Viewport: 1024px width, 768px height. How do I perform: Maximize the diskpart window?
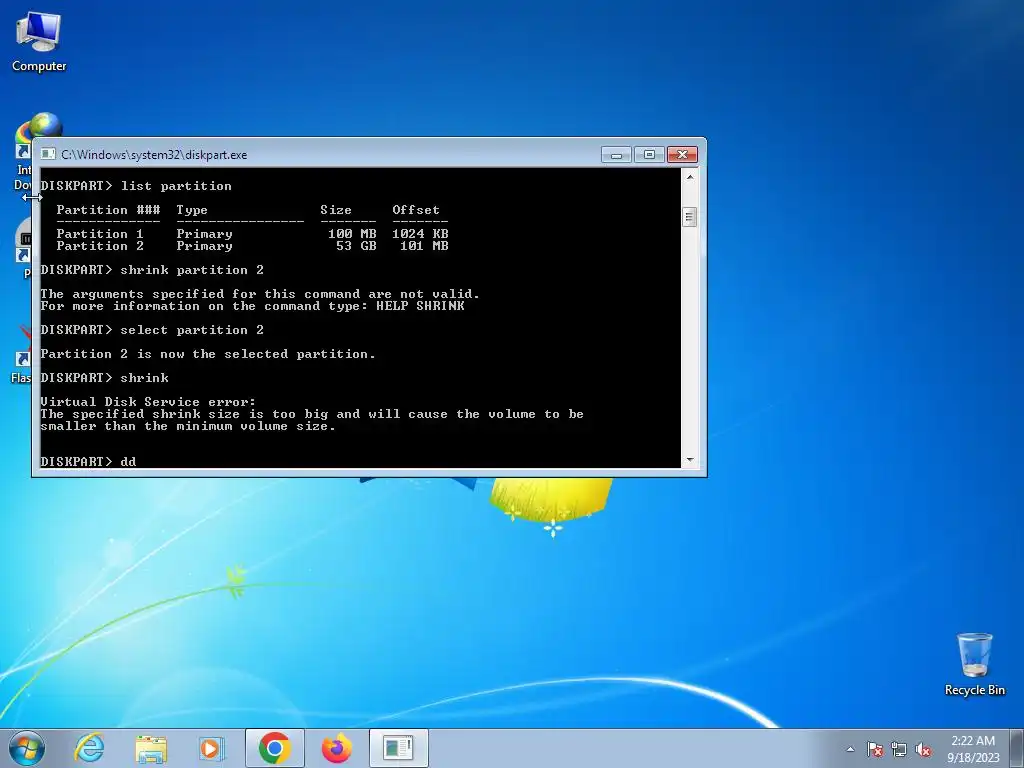coord(649,154)
